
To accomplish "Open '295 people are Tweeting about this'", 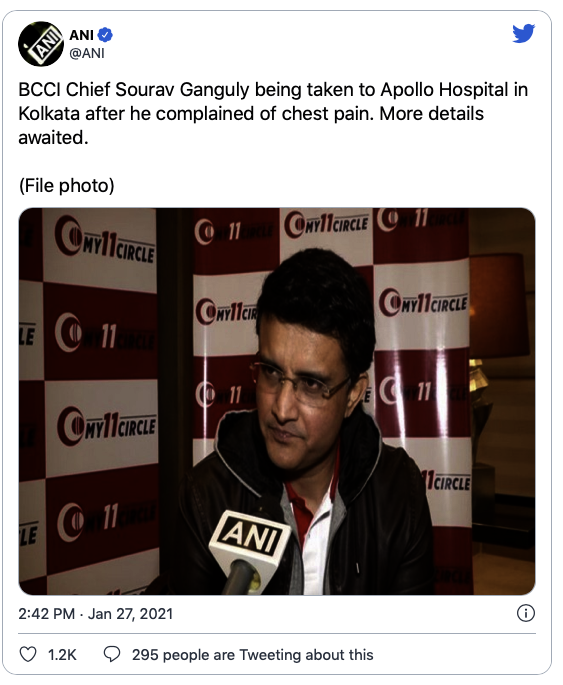I will (x=252, y=654).
